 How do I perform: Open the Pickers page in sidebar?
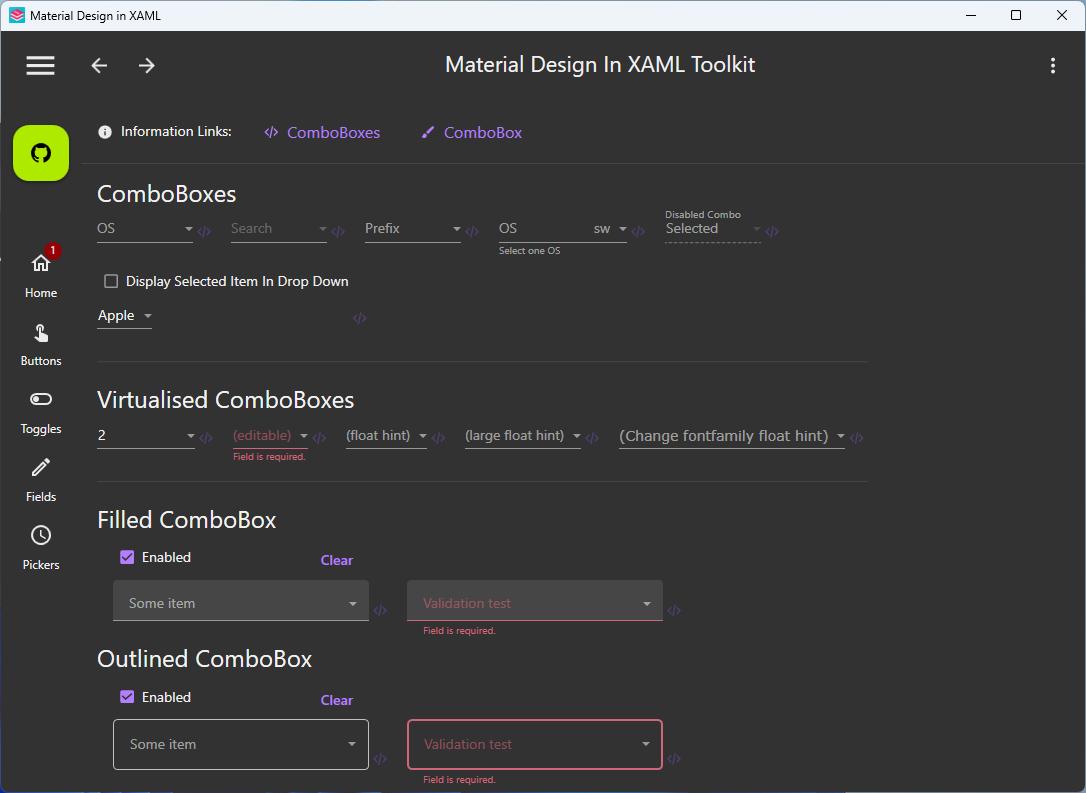point(41,548)
